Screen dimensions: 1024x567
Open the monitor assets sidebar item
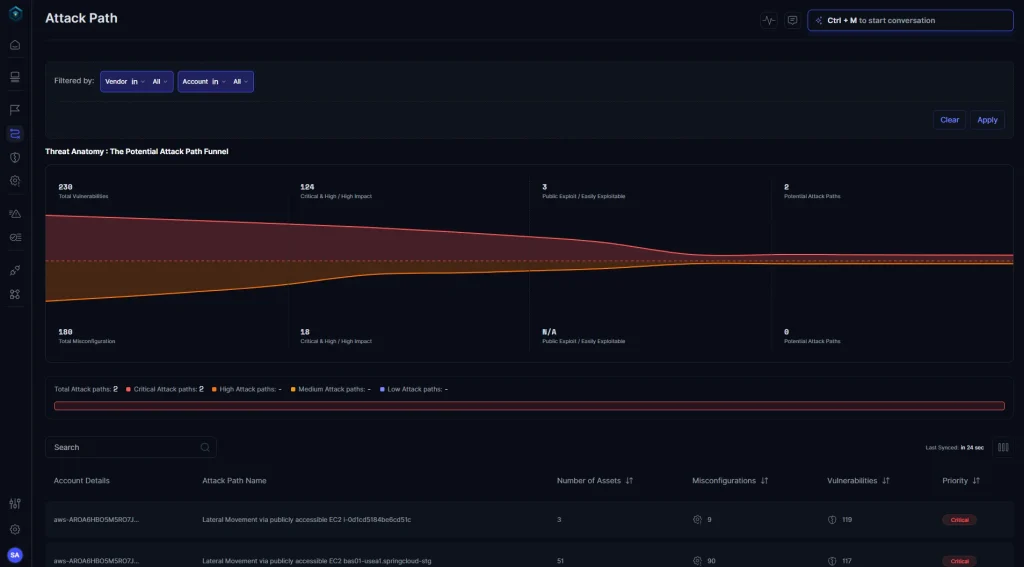point(15,77)
